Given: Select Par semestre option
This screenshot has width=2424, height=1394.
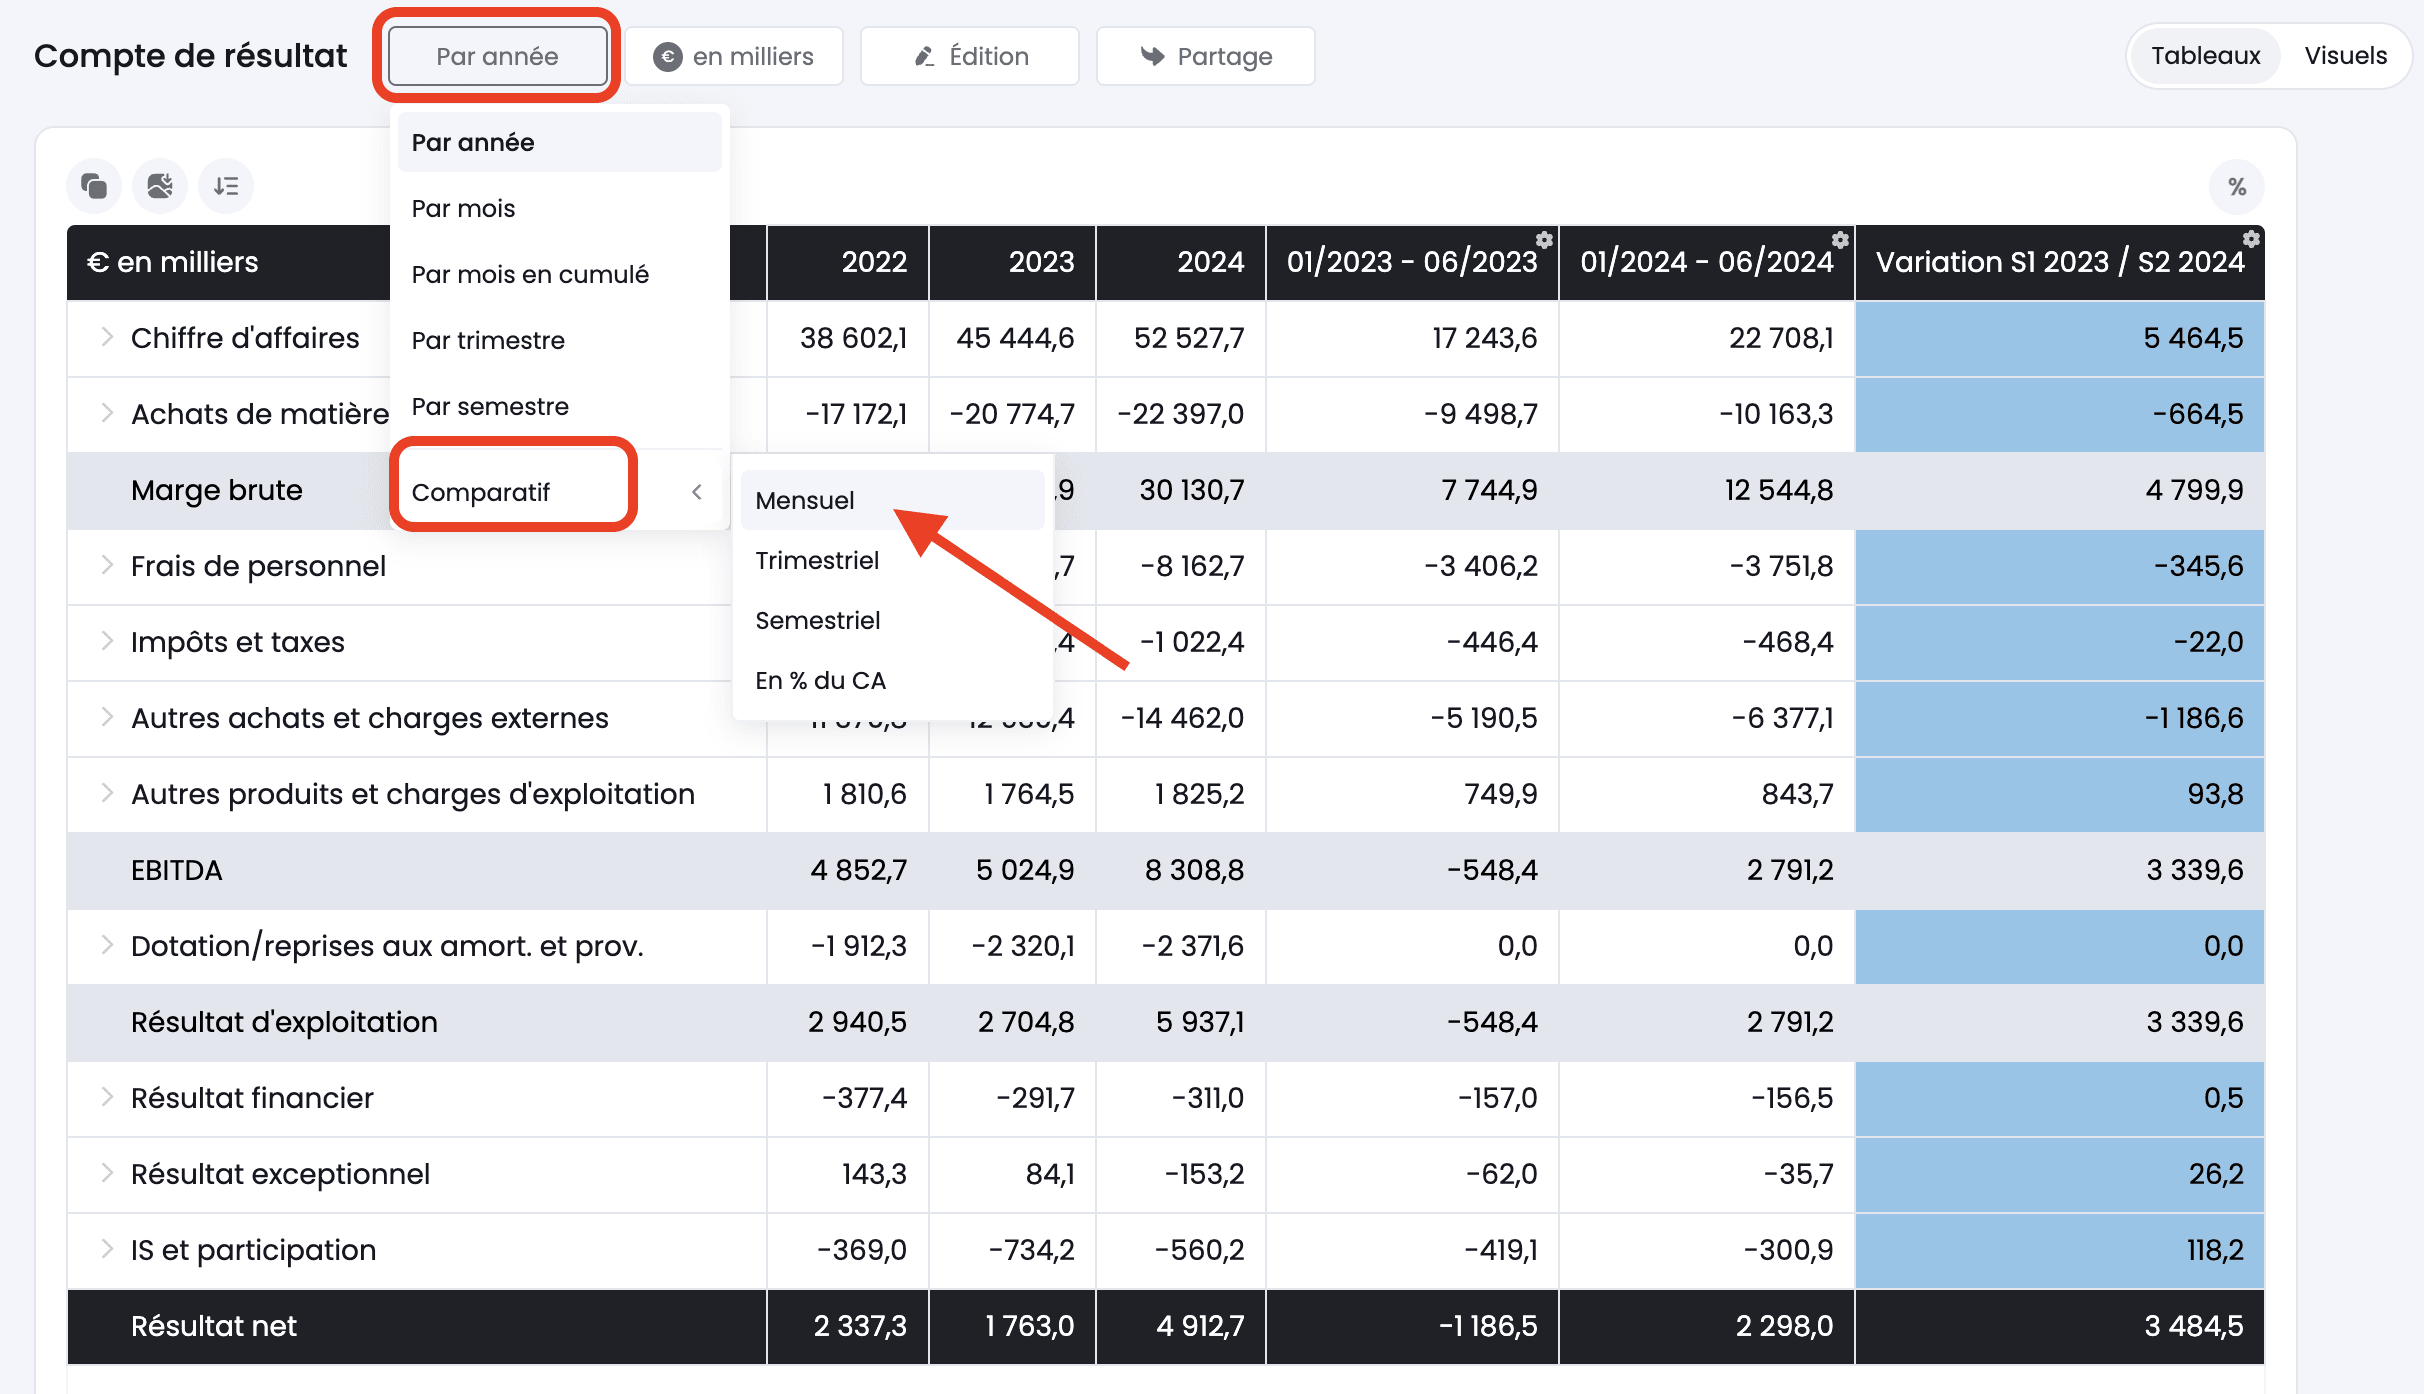Looking at the screenshot, I should 560,406.
